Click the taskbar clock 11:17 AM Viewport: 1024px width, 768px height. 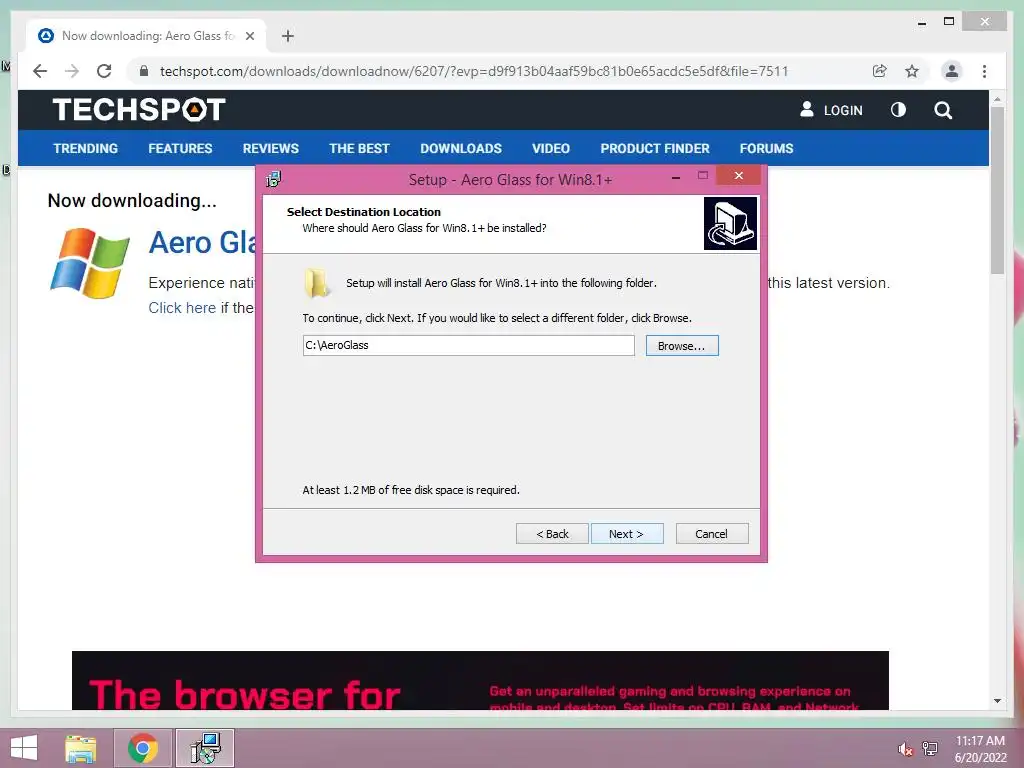point(980,741)
